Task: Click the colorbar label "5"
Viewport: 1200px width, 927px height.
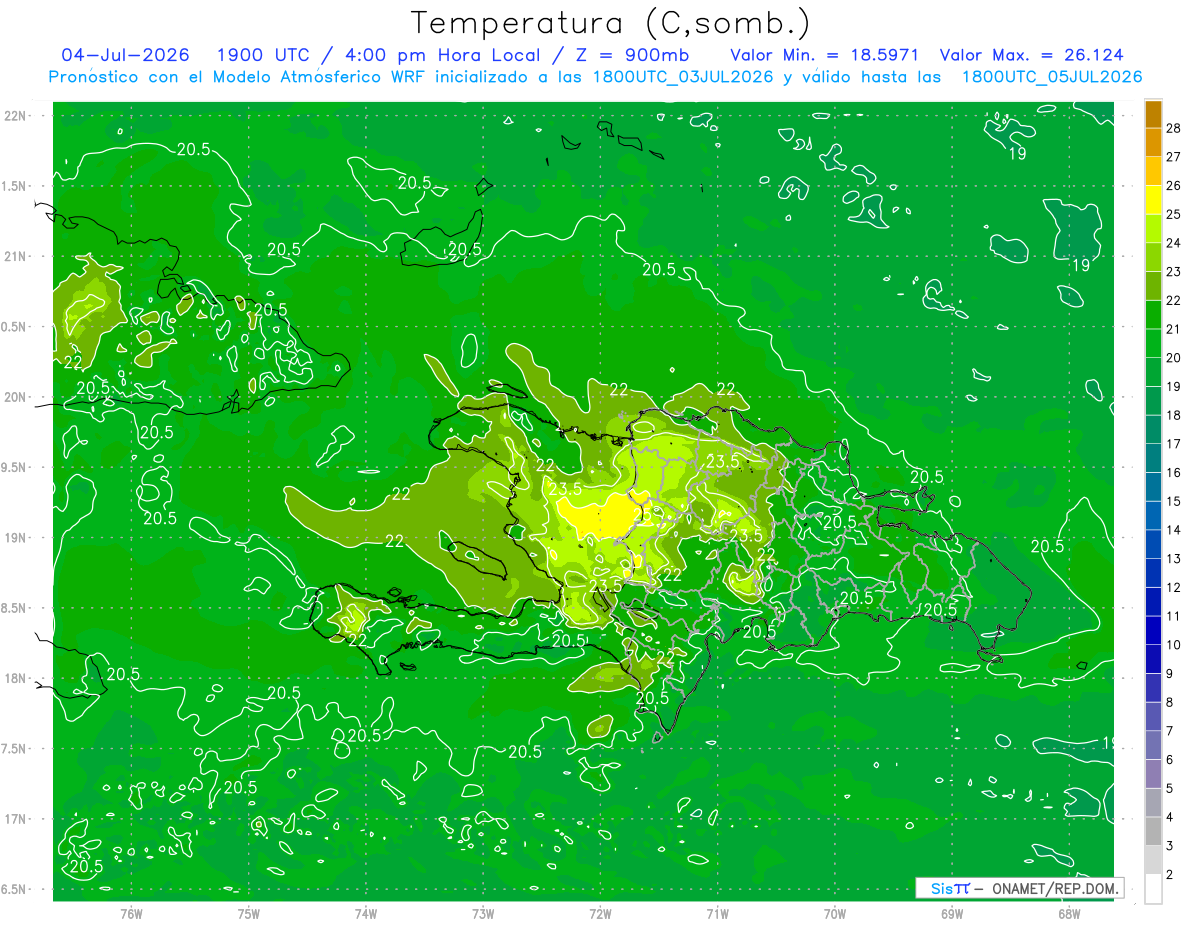Action: (x=1171, y=789)
